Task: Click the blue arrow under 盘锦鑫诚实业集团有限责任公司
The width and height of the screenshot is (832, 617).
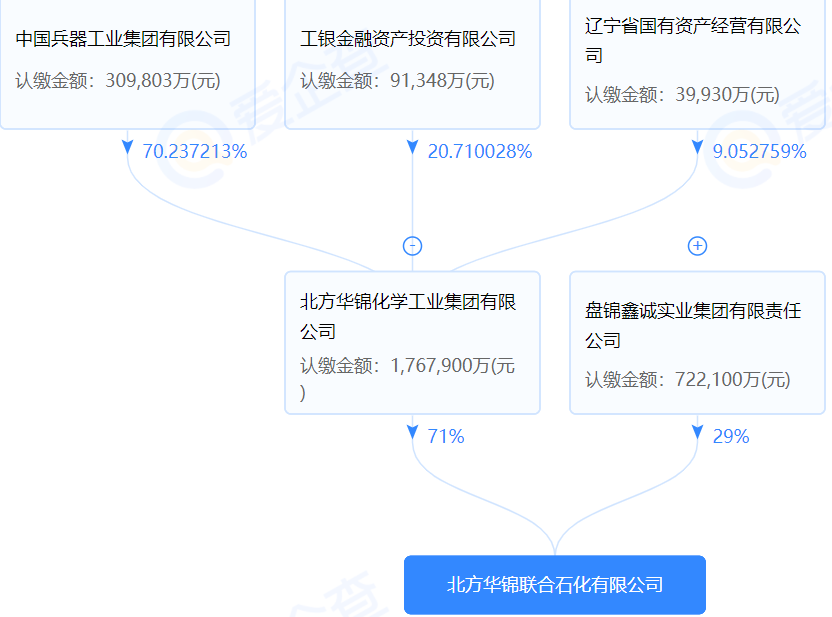Action: pos(697,431)
